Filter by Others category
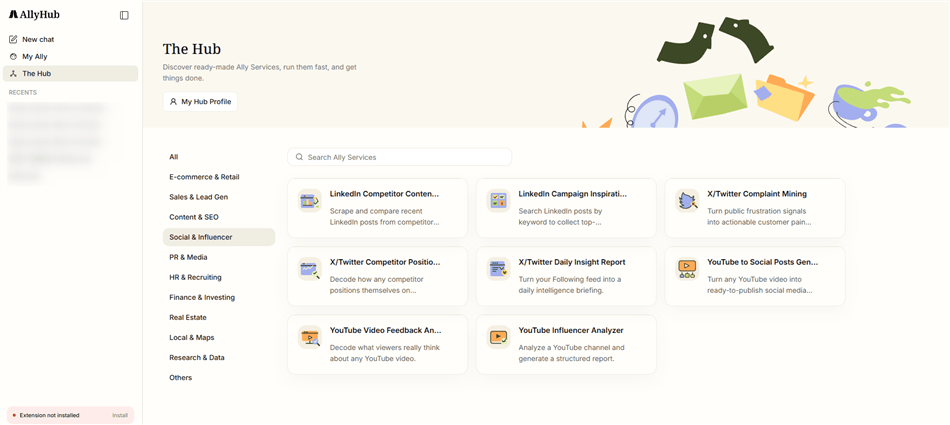 point(219,377)
